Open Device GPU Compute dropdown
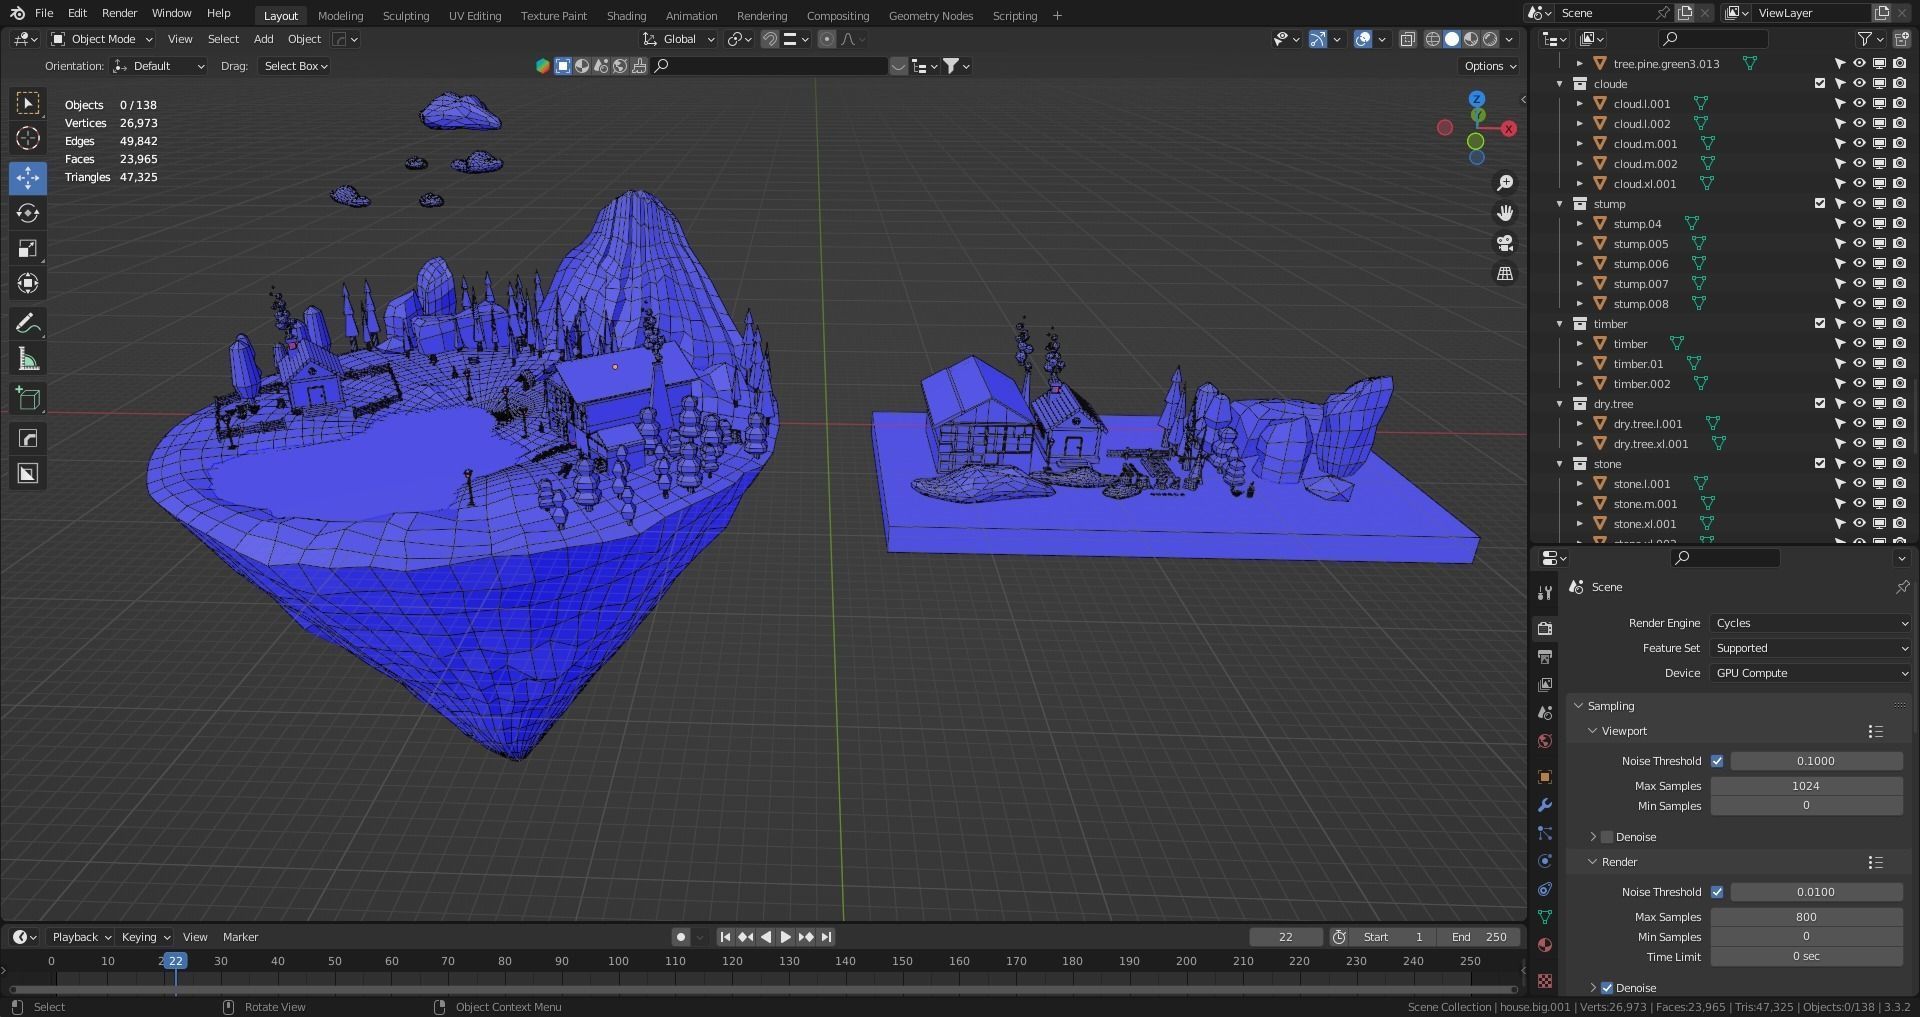This screenshot has height=1017, width=1920. tap(1811, 673)
